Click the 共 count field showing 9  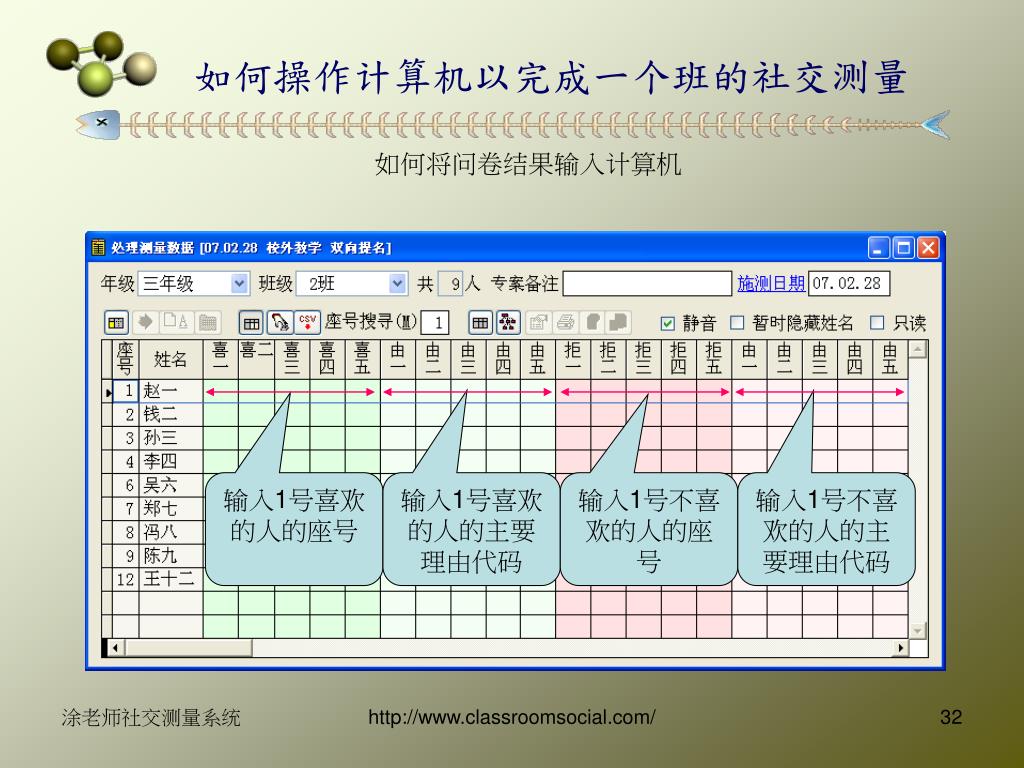[x=450, y=283]
